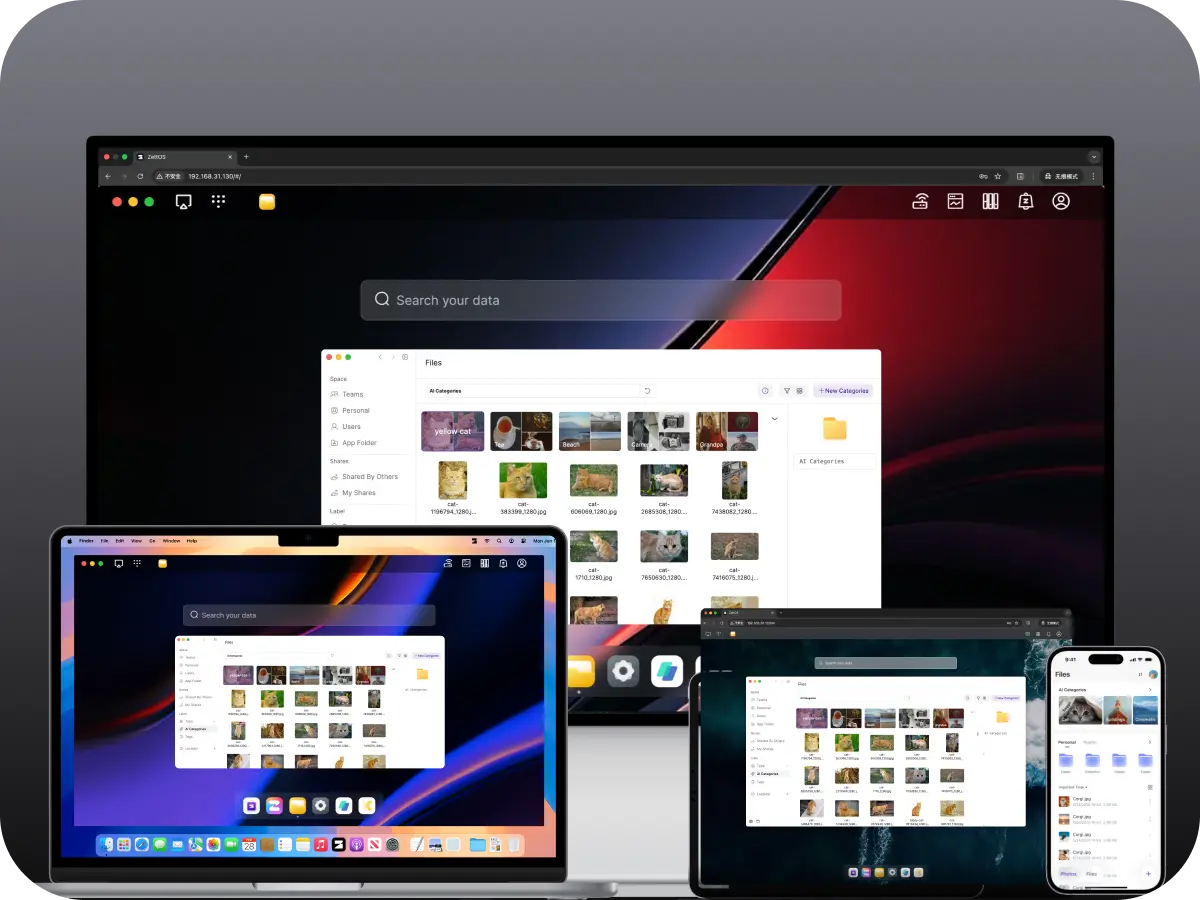Expand the category row chevron after Grandpa
This screenshot has height=900, width=1200.
coord(774,419)
